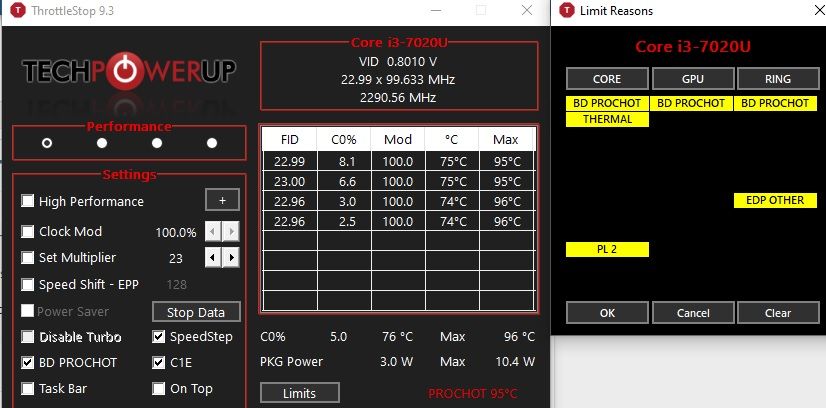The height and width of the screenshot is (408, 826).
Task: Click the °C column header
Action: 452,140
